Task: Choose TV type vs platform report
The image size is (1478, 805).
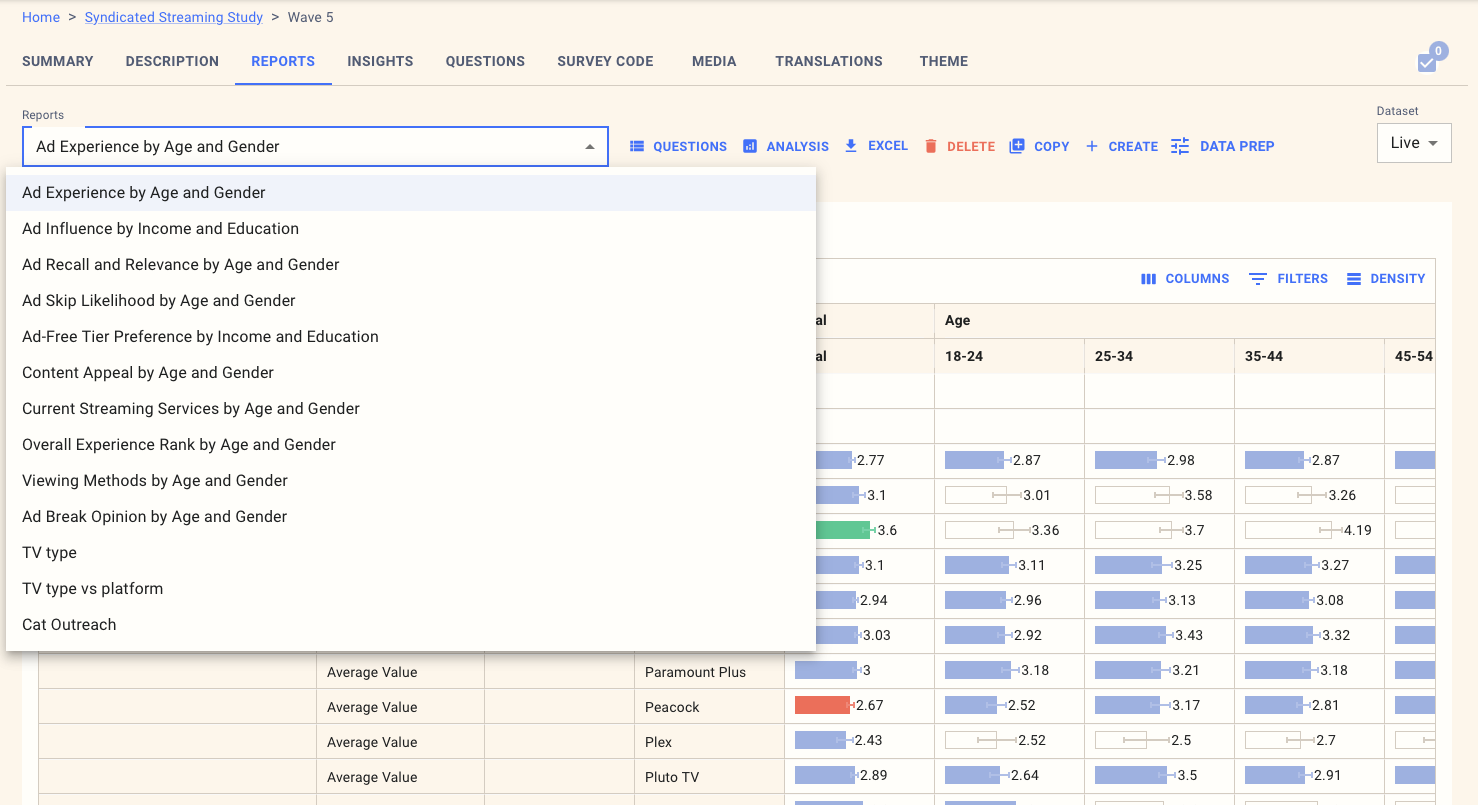Action: pos(92,589)
